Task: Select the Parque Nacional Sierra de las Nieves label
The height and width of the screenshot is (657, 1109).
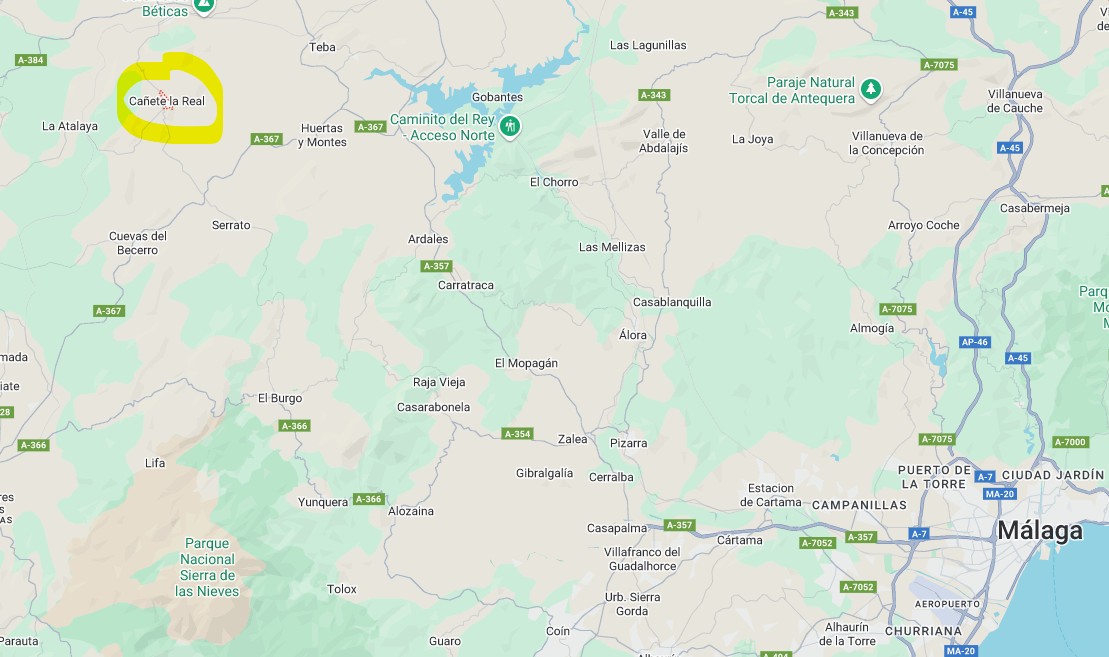Action: click(x=207, y=567)
